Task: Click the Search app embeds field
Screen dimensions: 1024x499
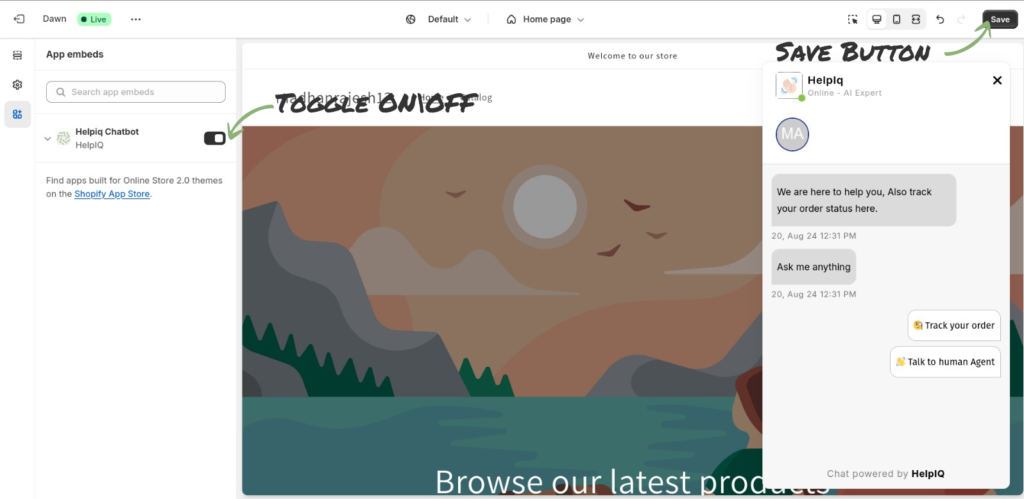Action: [x=136, y=92]
